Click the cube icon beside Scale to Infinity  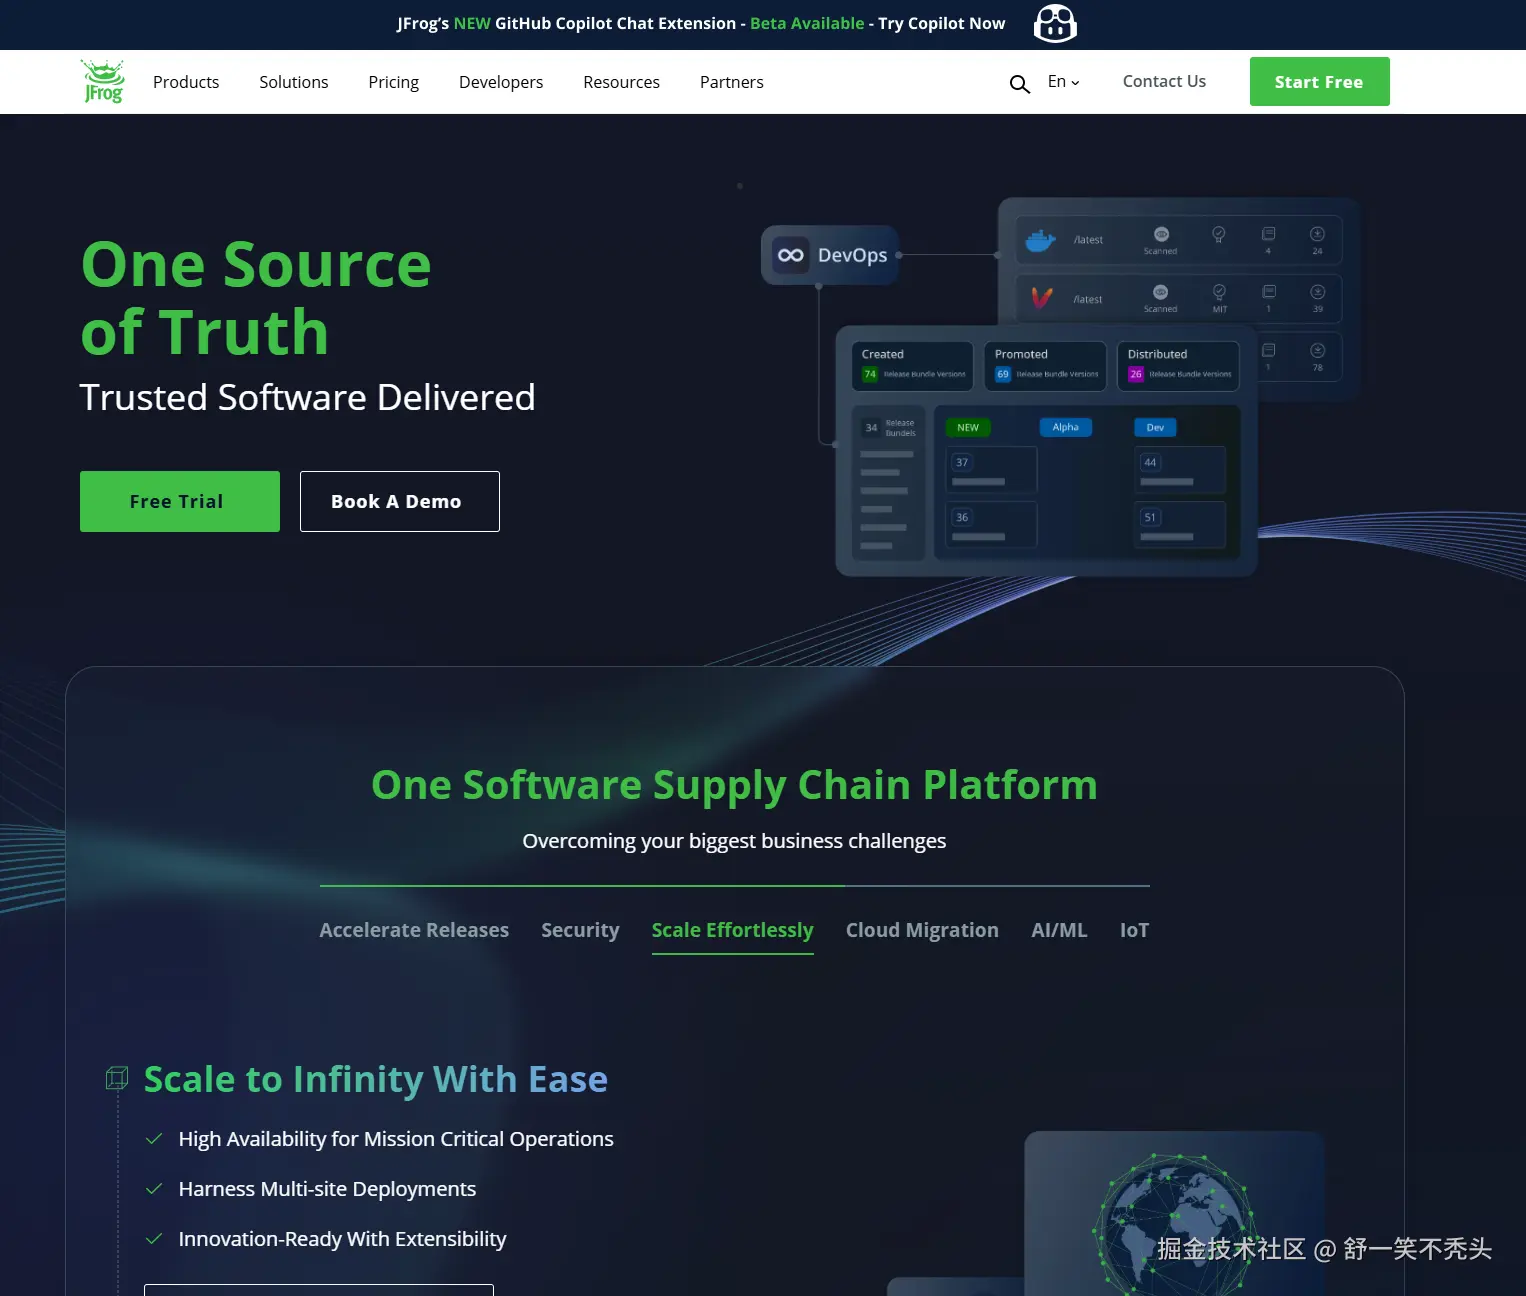[117, 1078]
